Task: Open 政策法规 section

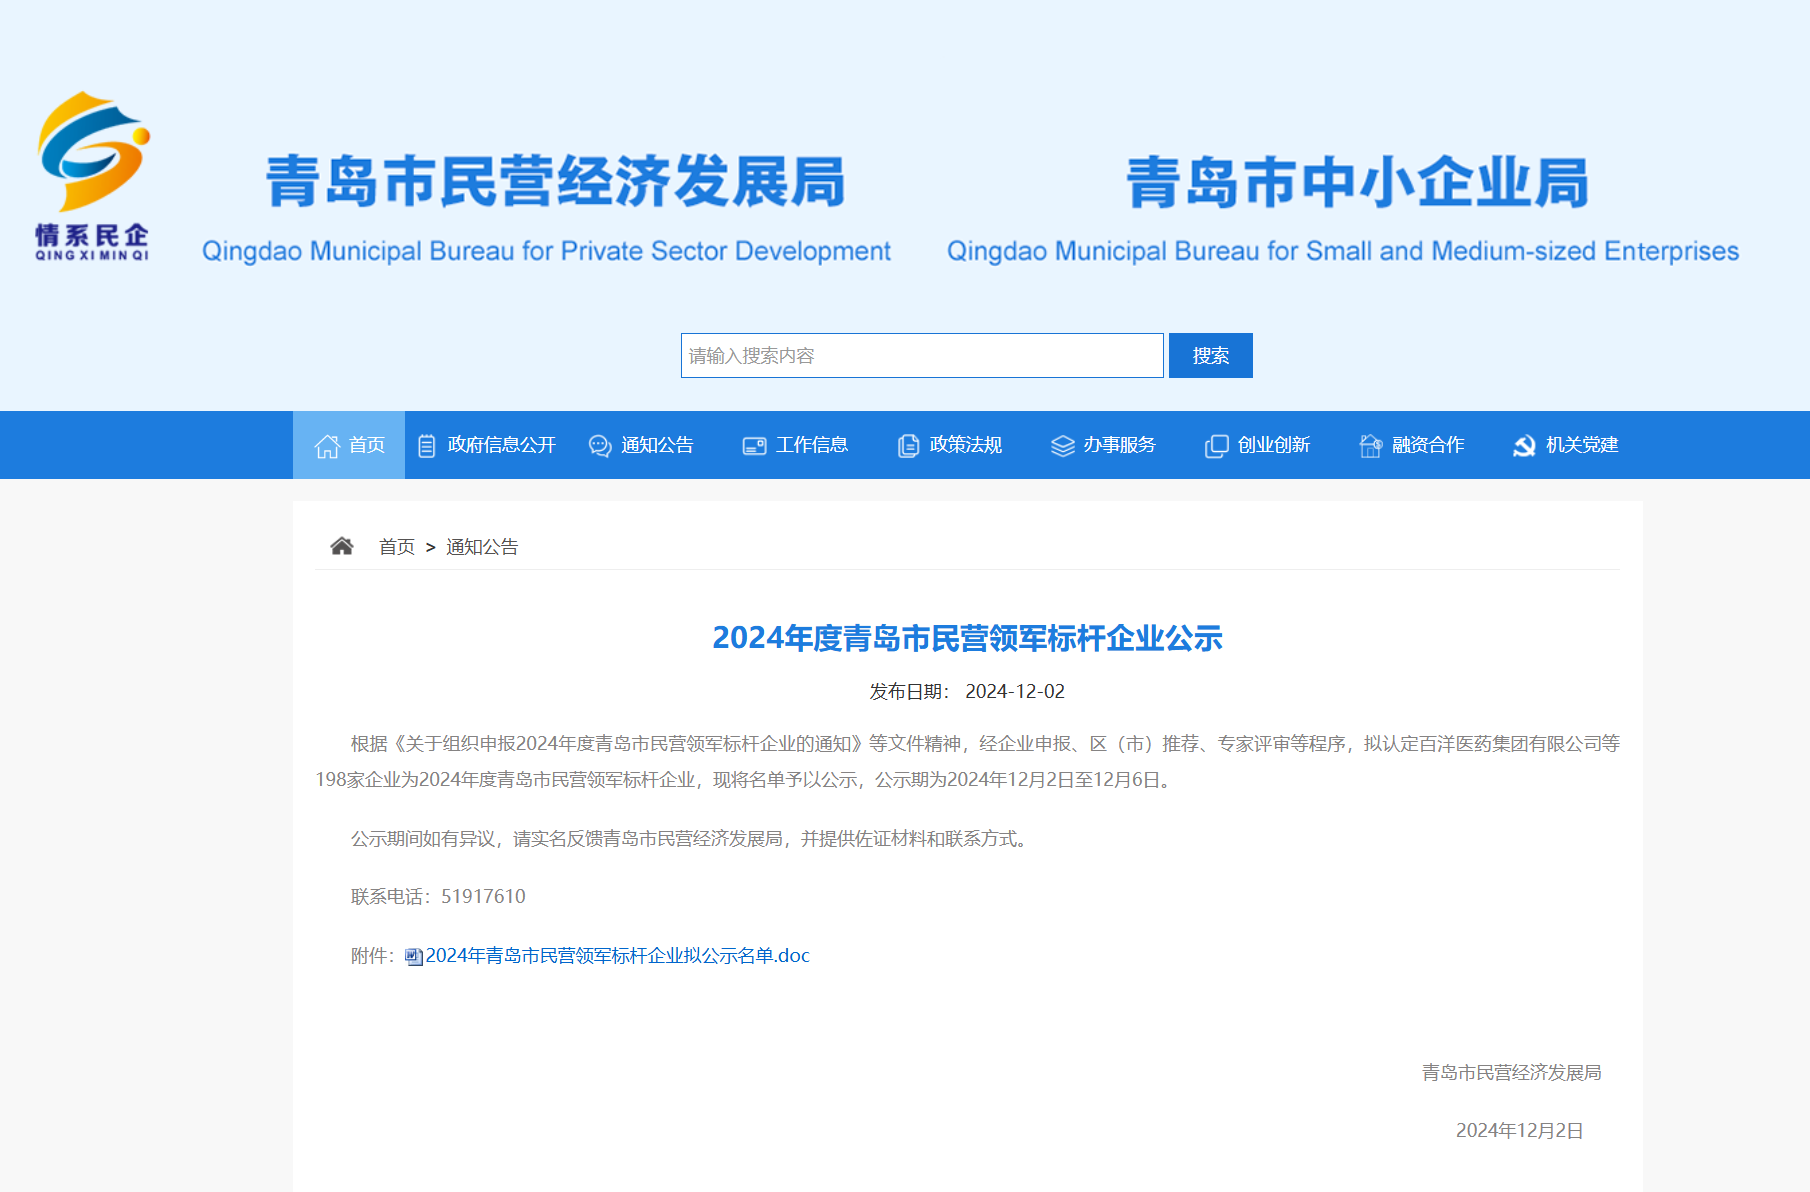Action: (966, 445)
